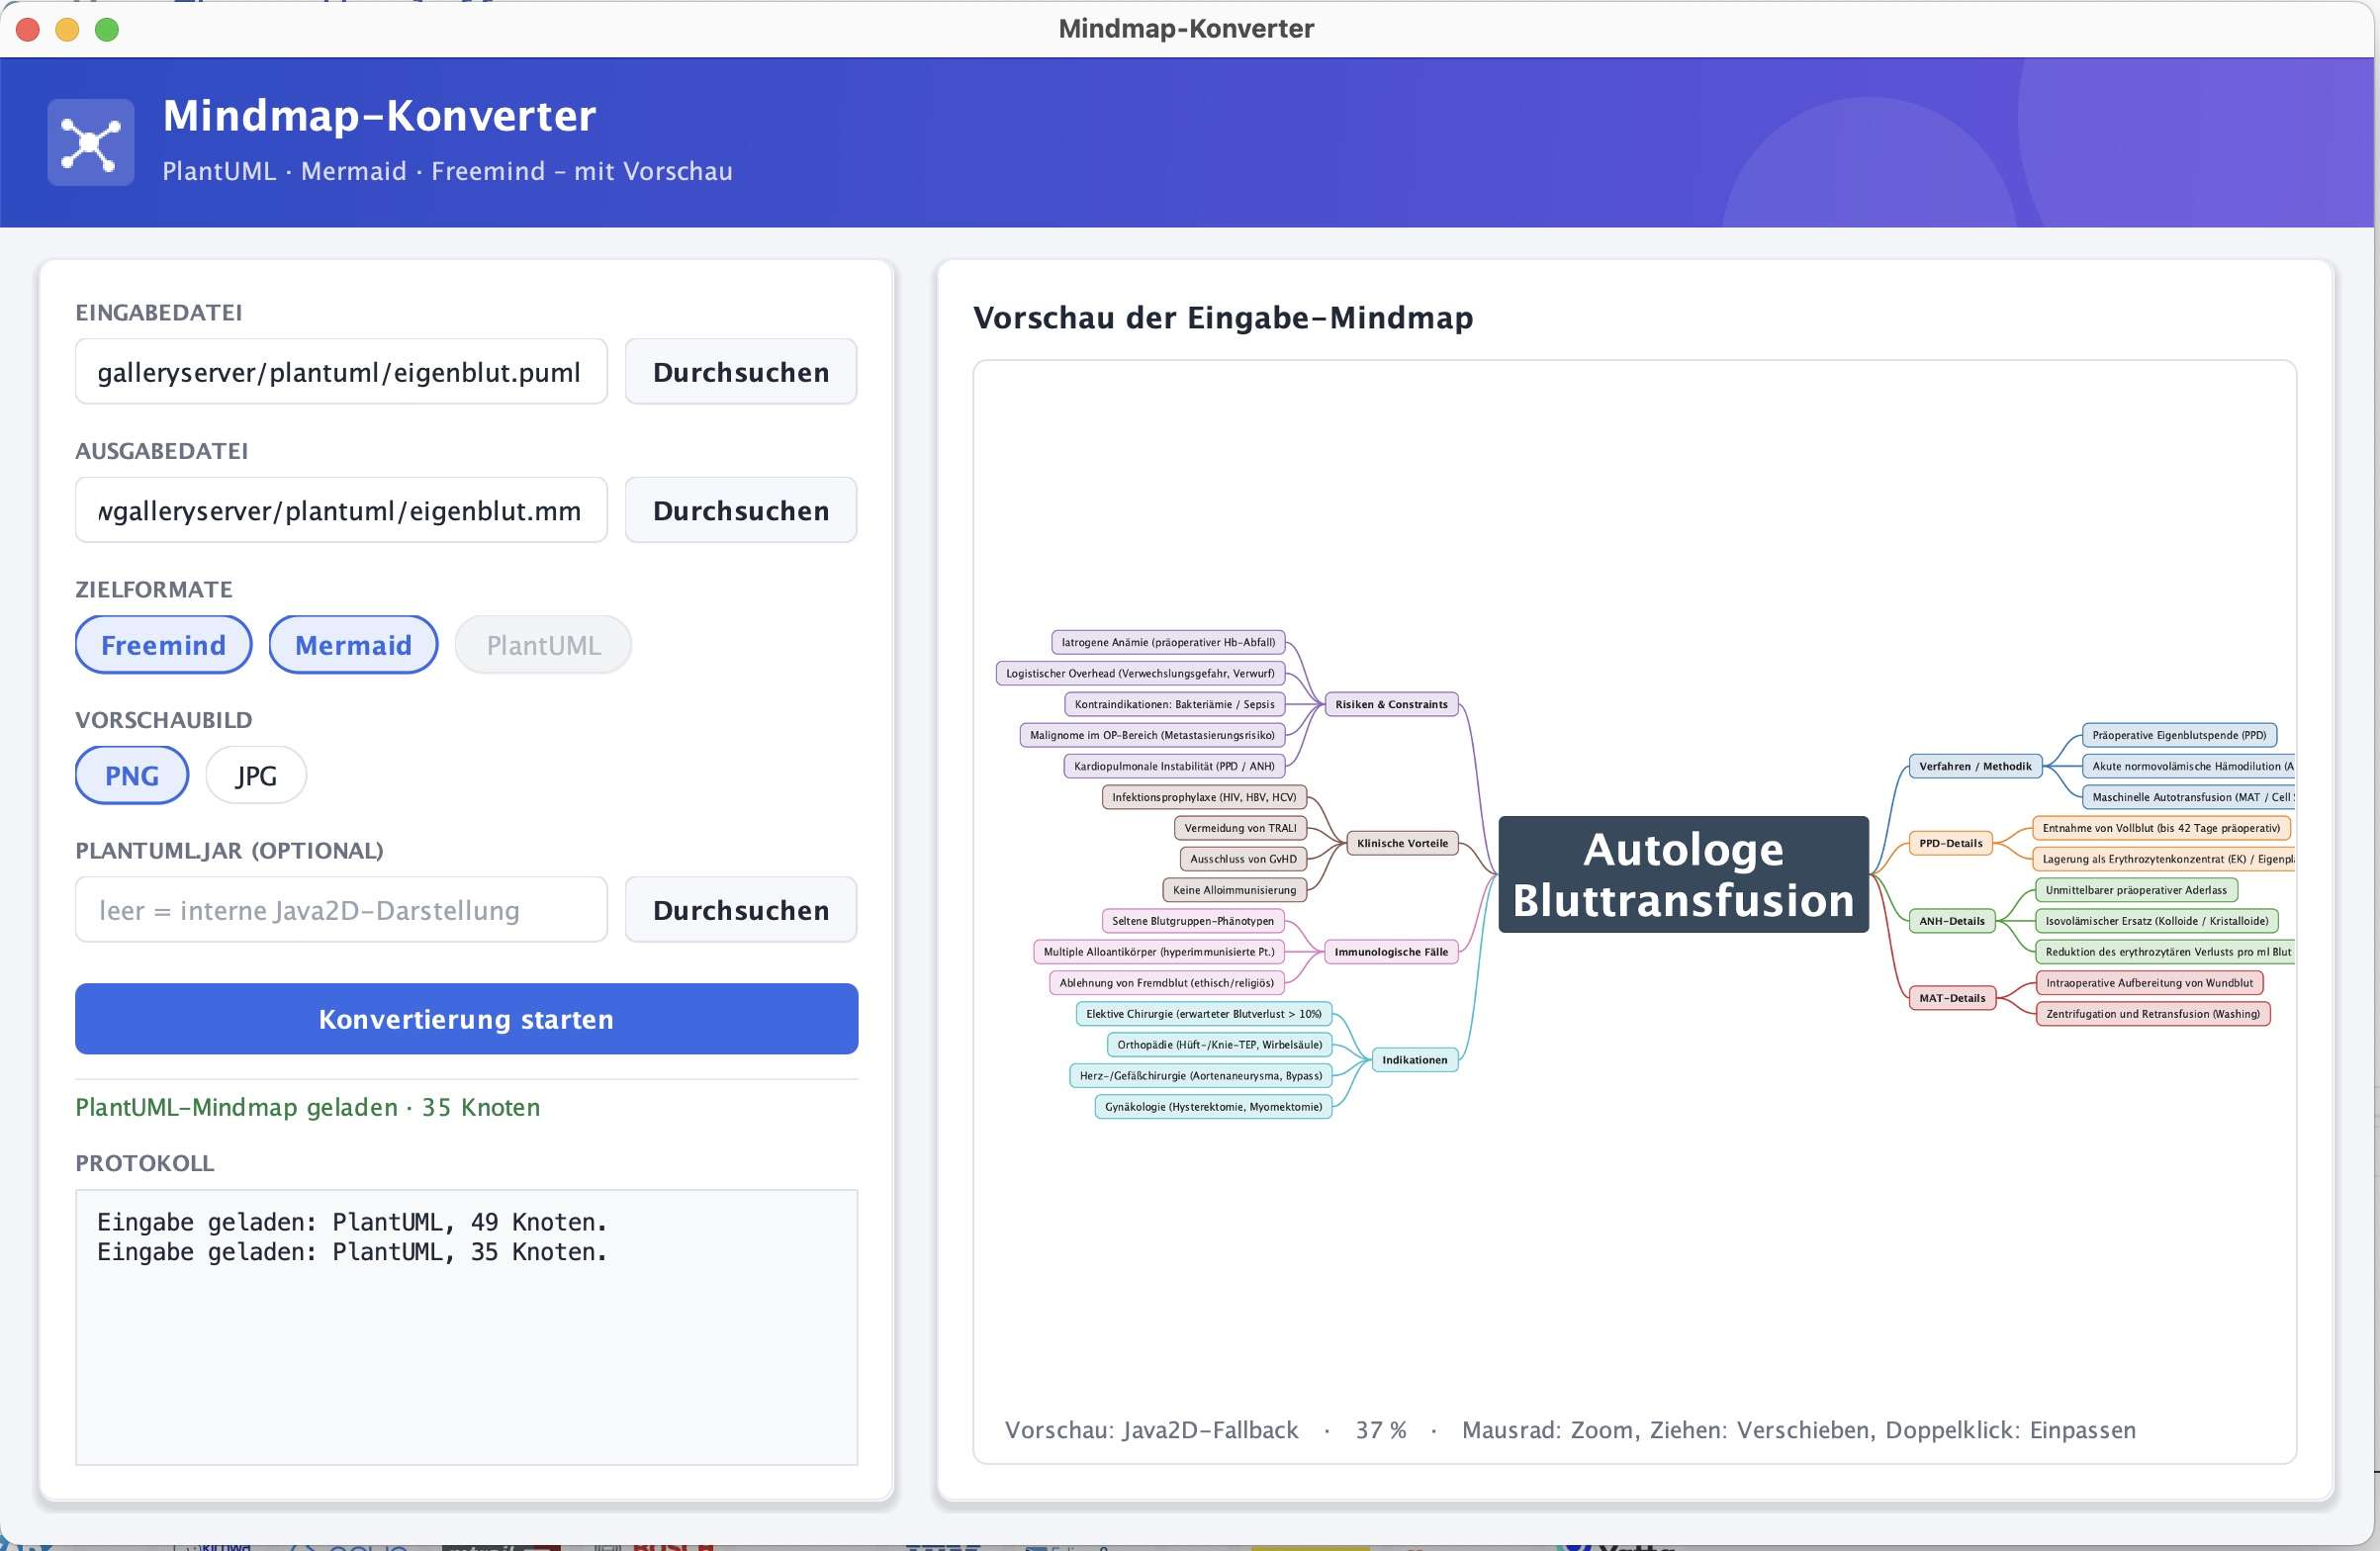Screen dimensions: 2380x1551
Task: Click the PlantUML.jar optional path field
Action: 341,910
